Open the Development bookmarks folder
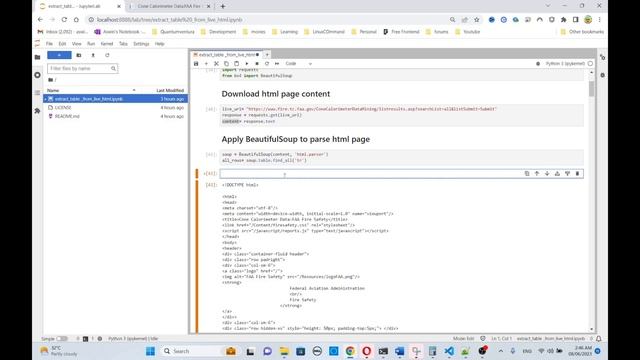The width and height of the screenshot is (640, 360). tap(218, 32)
